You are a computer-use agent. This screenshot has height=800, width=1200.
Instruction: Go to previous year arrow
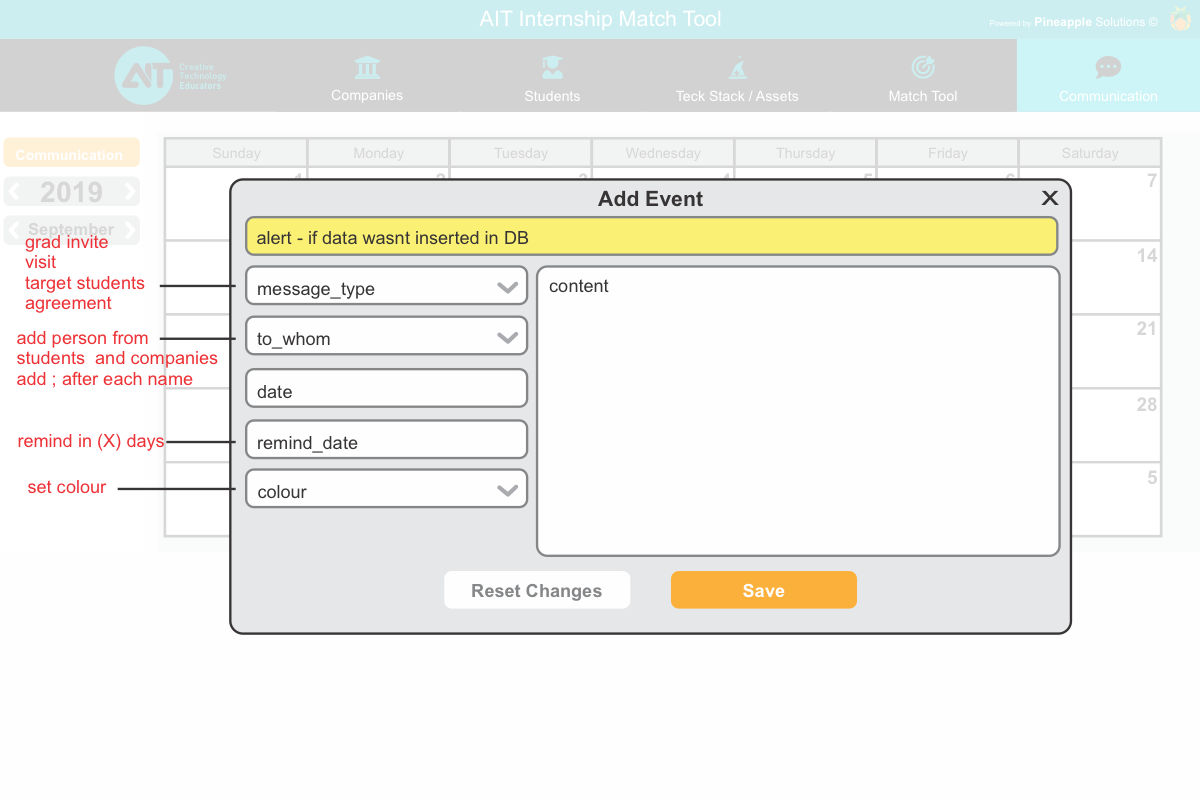tap(14, 192)
